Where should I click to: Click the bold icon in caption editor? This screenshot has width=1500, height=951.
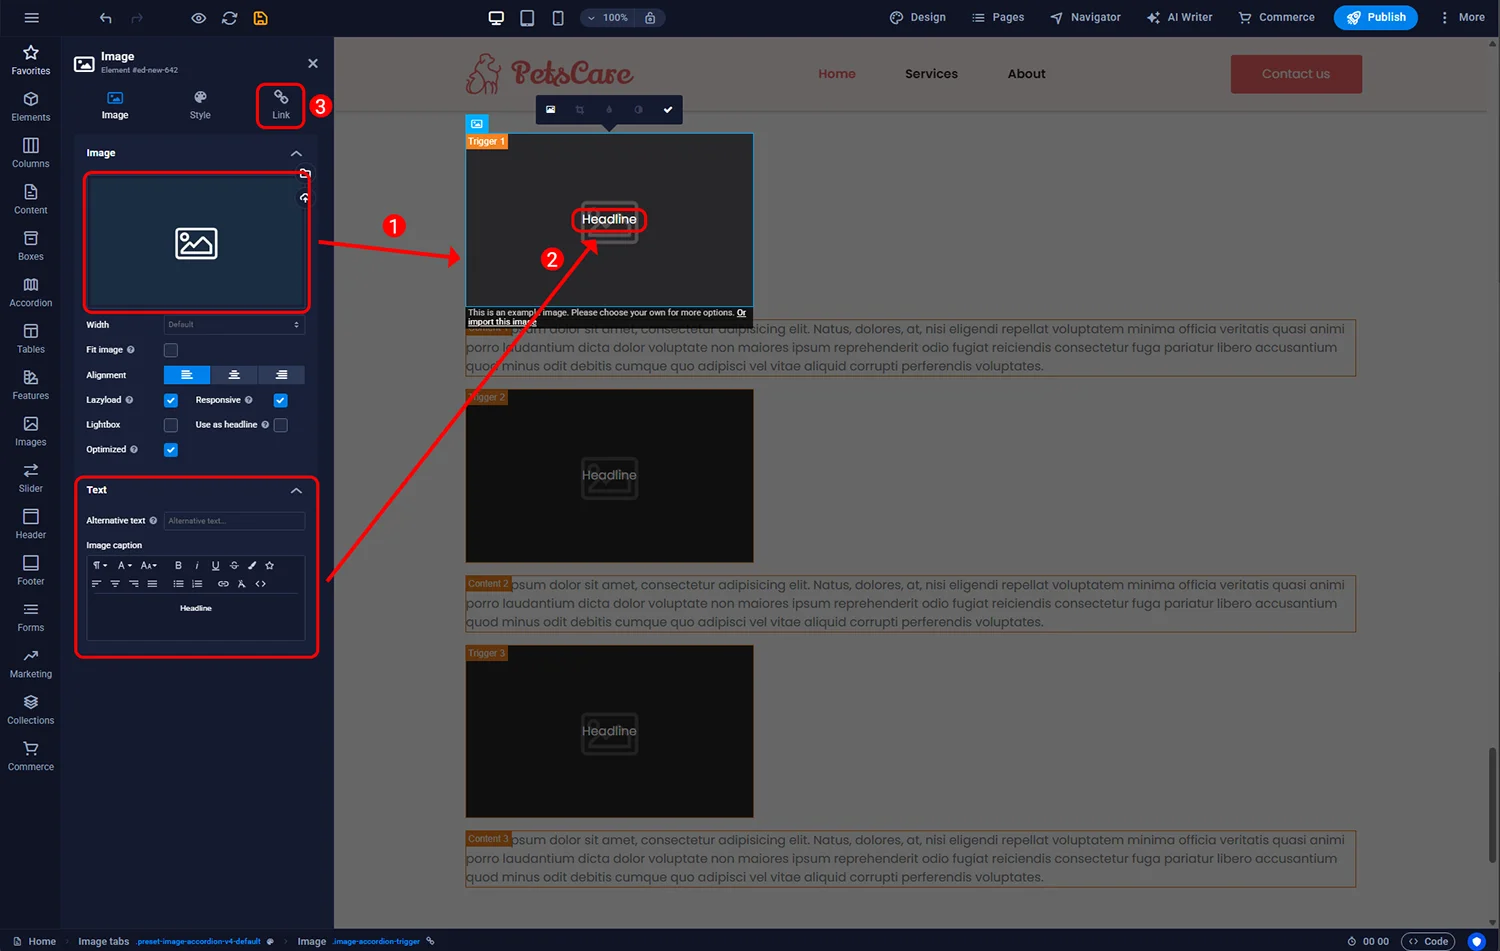click(178, 566)
